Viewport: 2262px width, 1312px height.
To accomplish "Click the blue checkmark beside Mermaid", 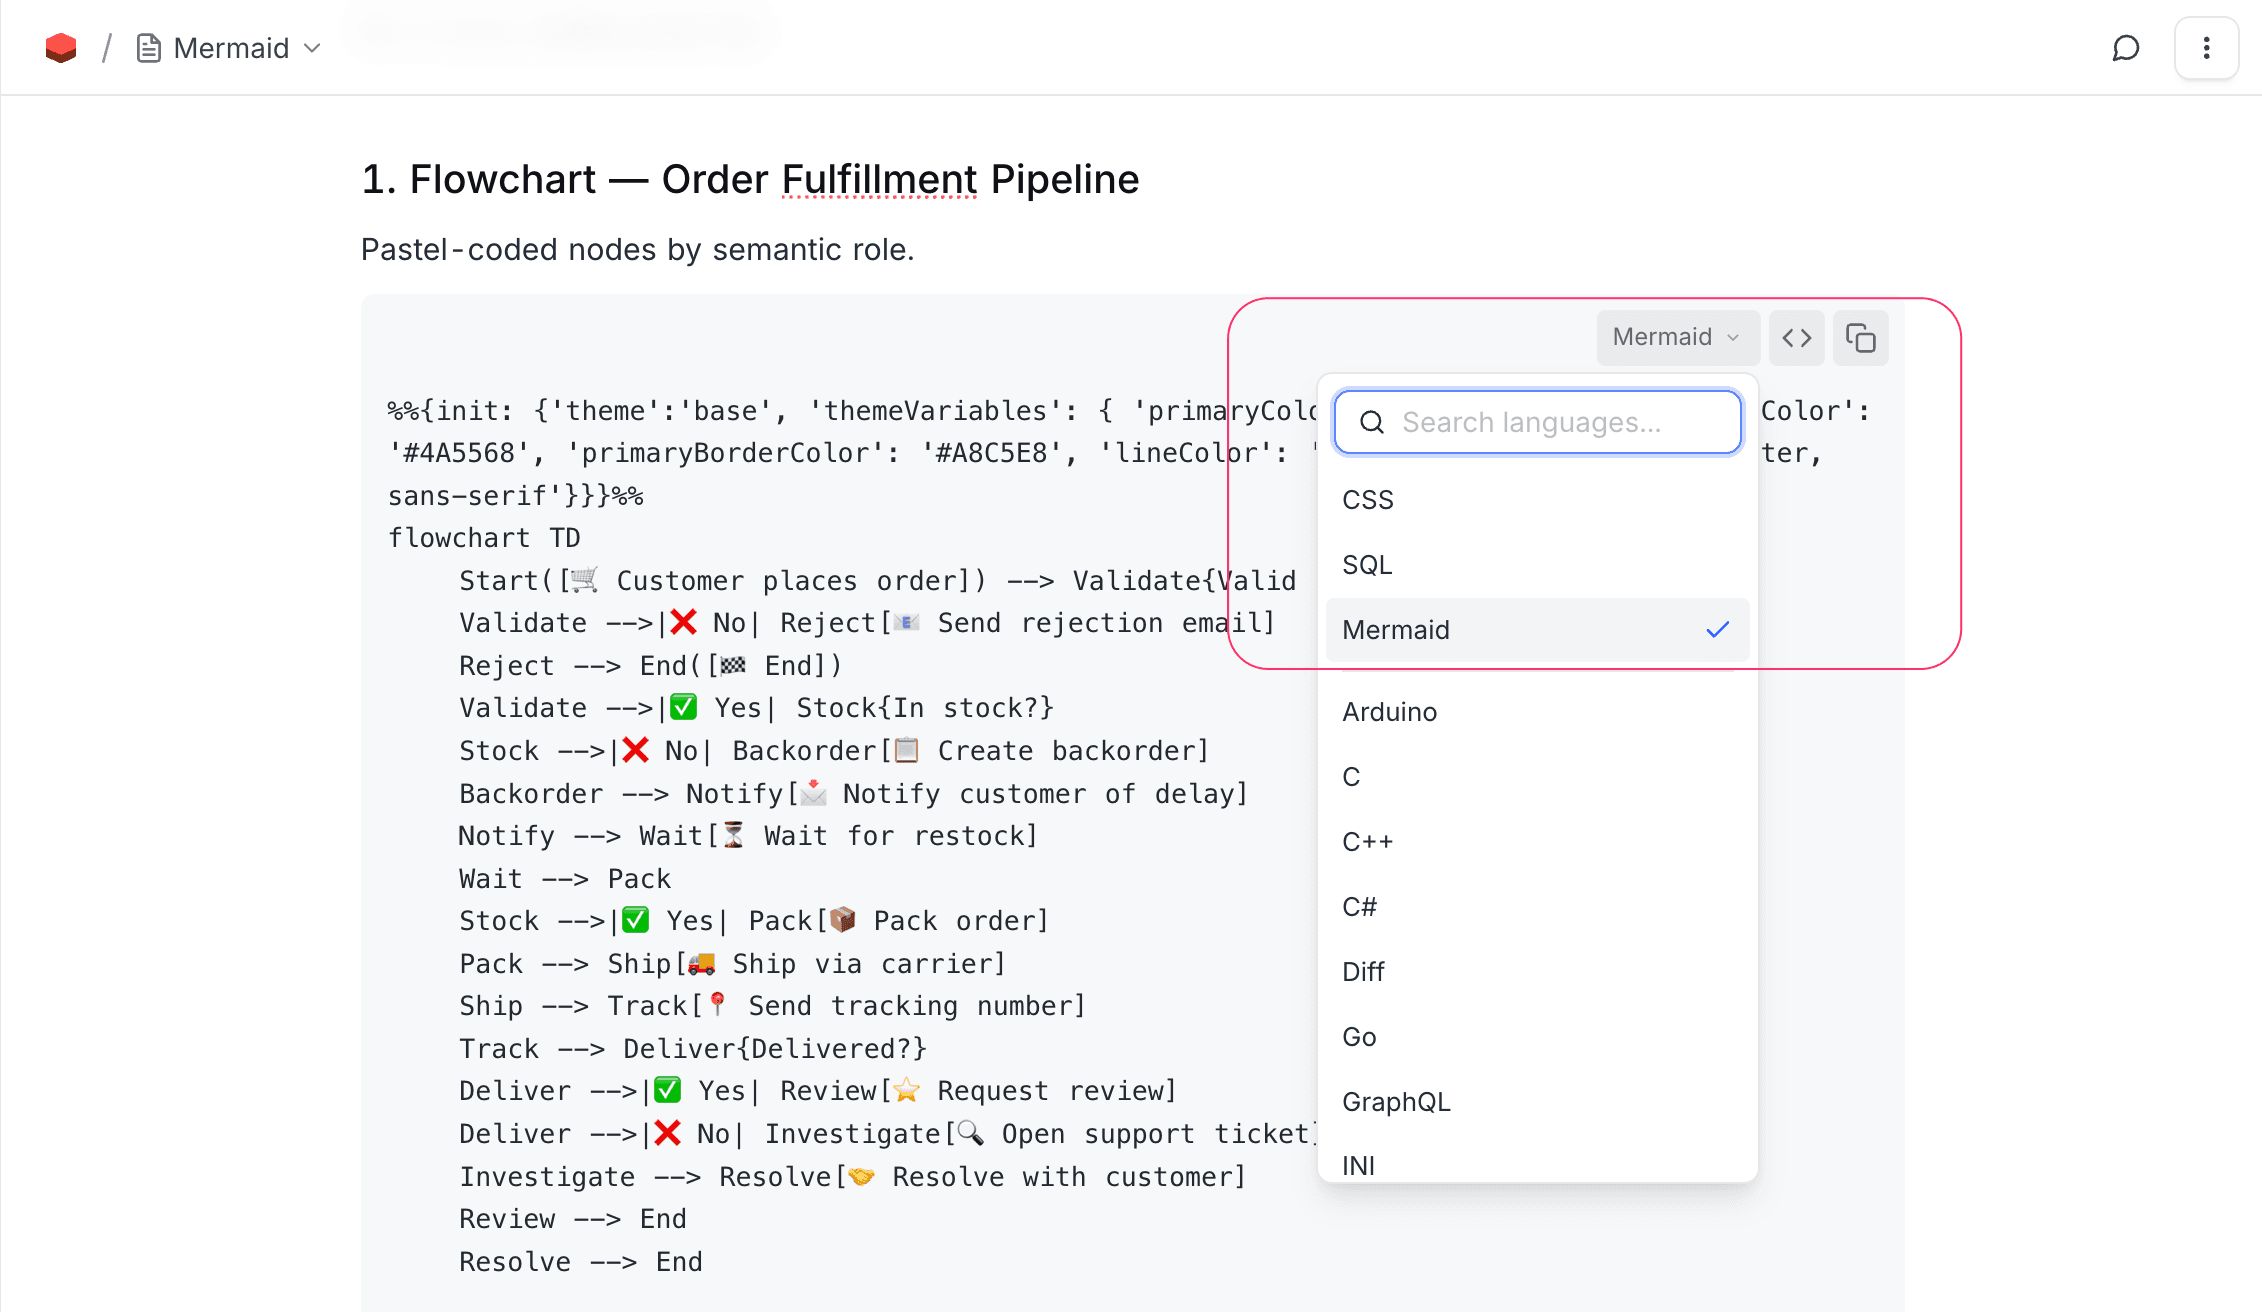I will coord(1717,630).
